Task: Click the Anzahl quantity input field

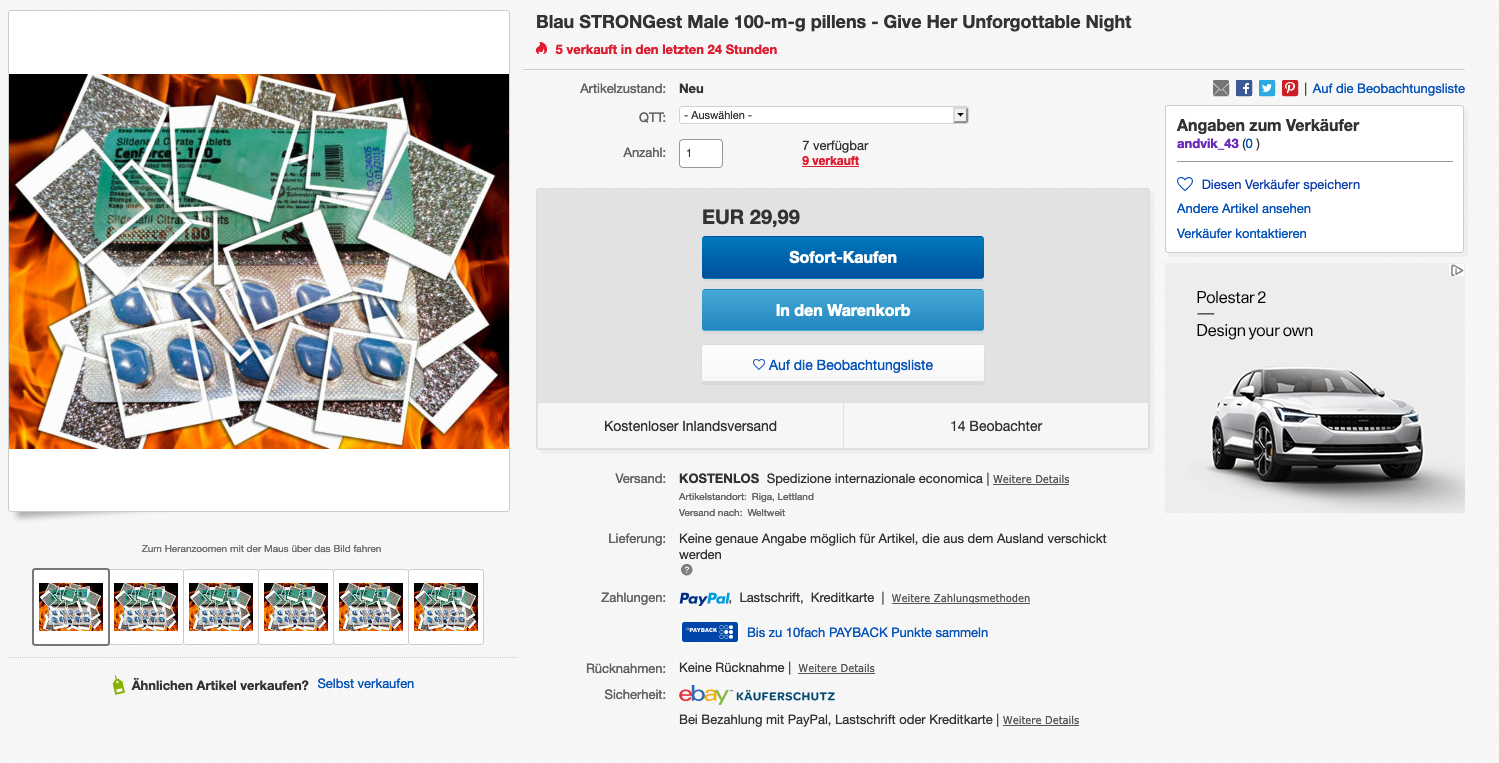Action: click(700, 153)
